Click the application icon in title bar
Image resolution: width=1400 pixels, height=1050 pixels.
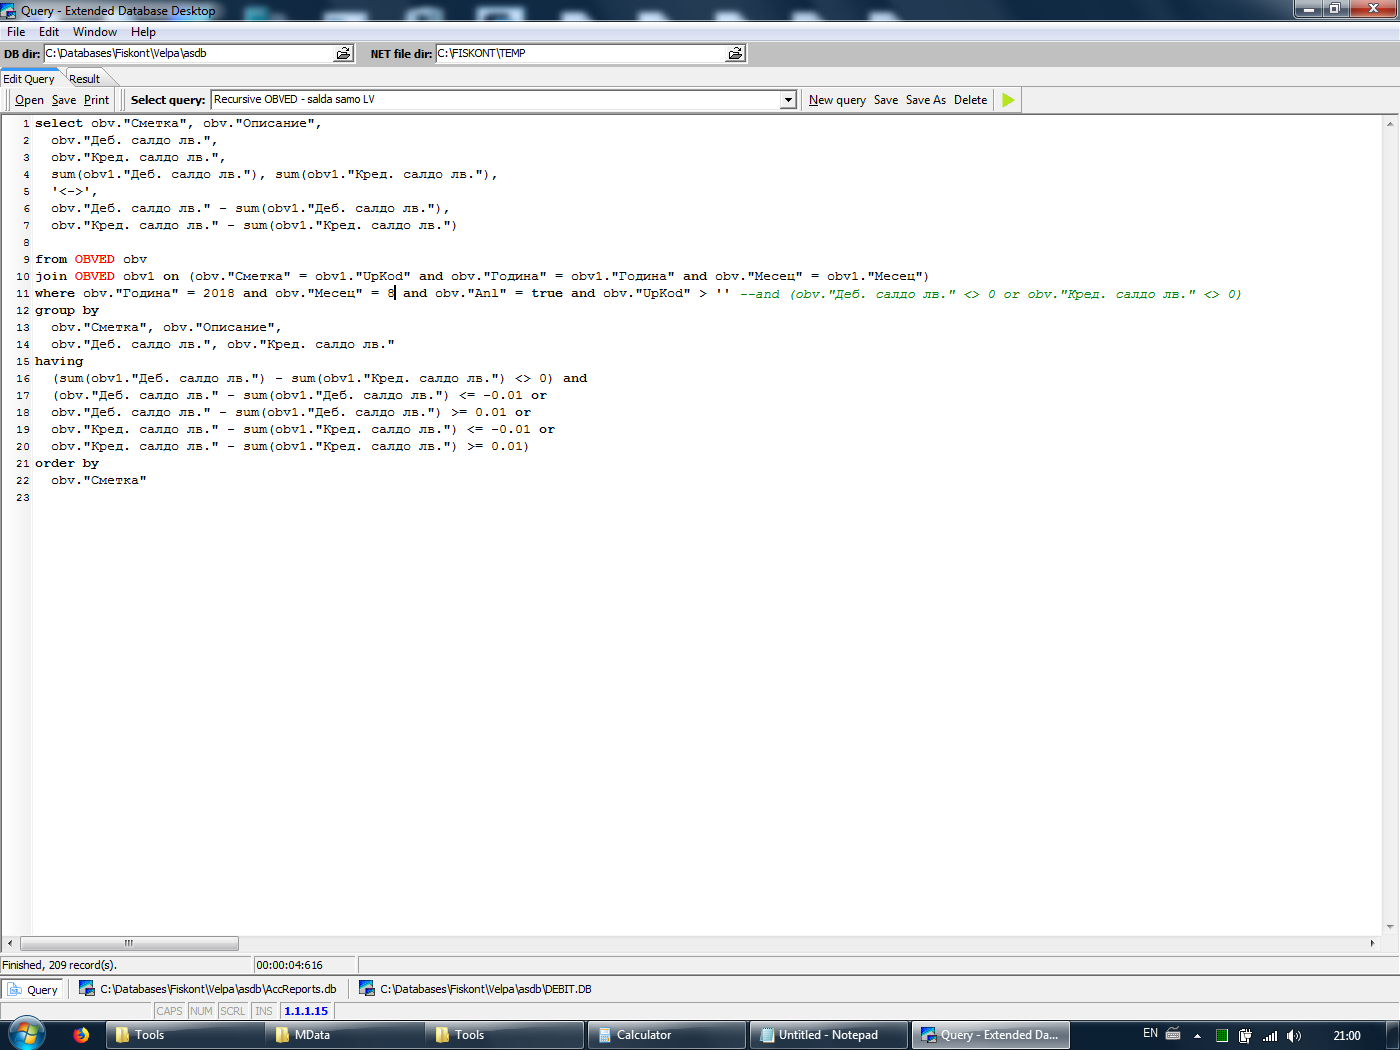(9, 10)
